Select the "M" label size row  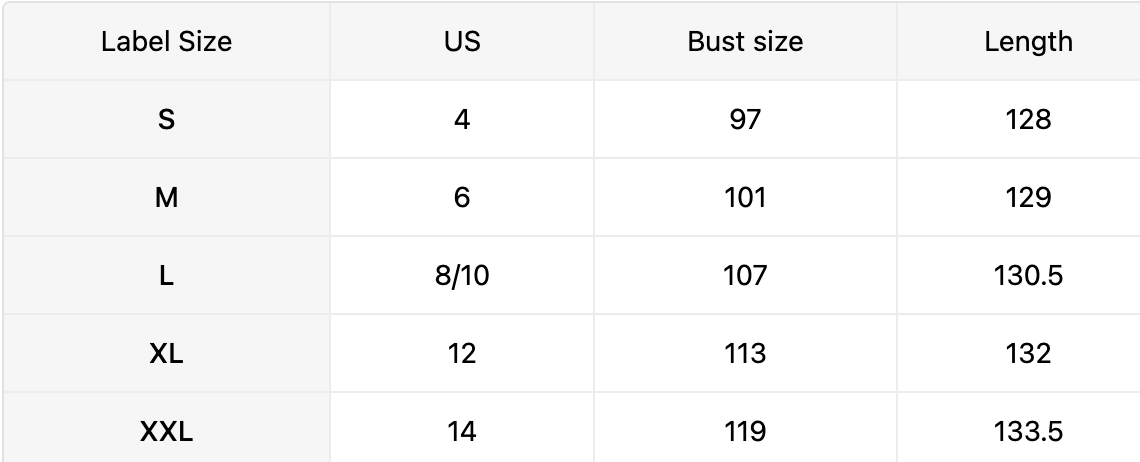pos(166,198)
